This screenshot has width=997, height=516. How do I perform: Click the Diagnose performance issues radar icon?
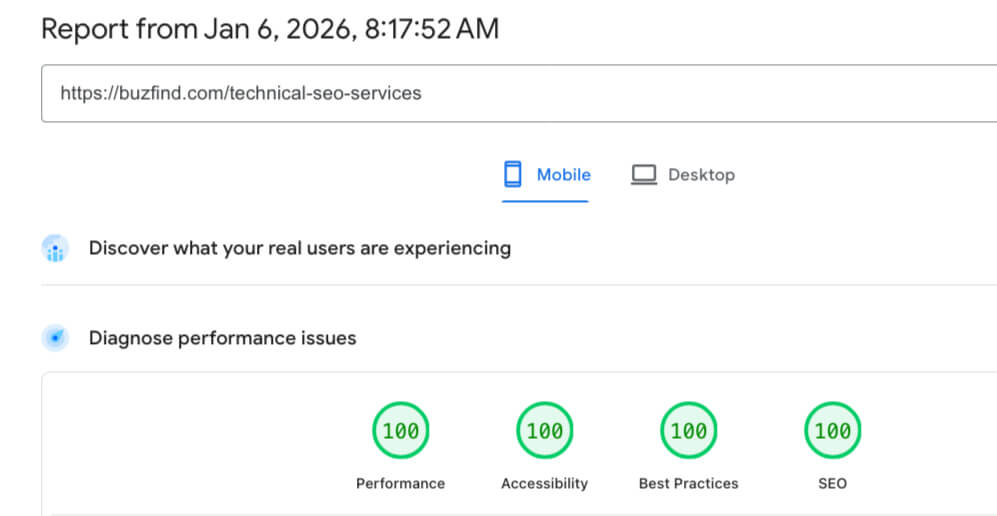55,338
